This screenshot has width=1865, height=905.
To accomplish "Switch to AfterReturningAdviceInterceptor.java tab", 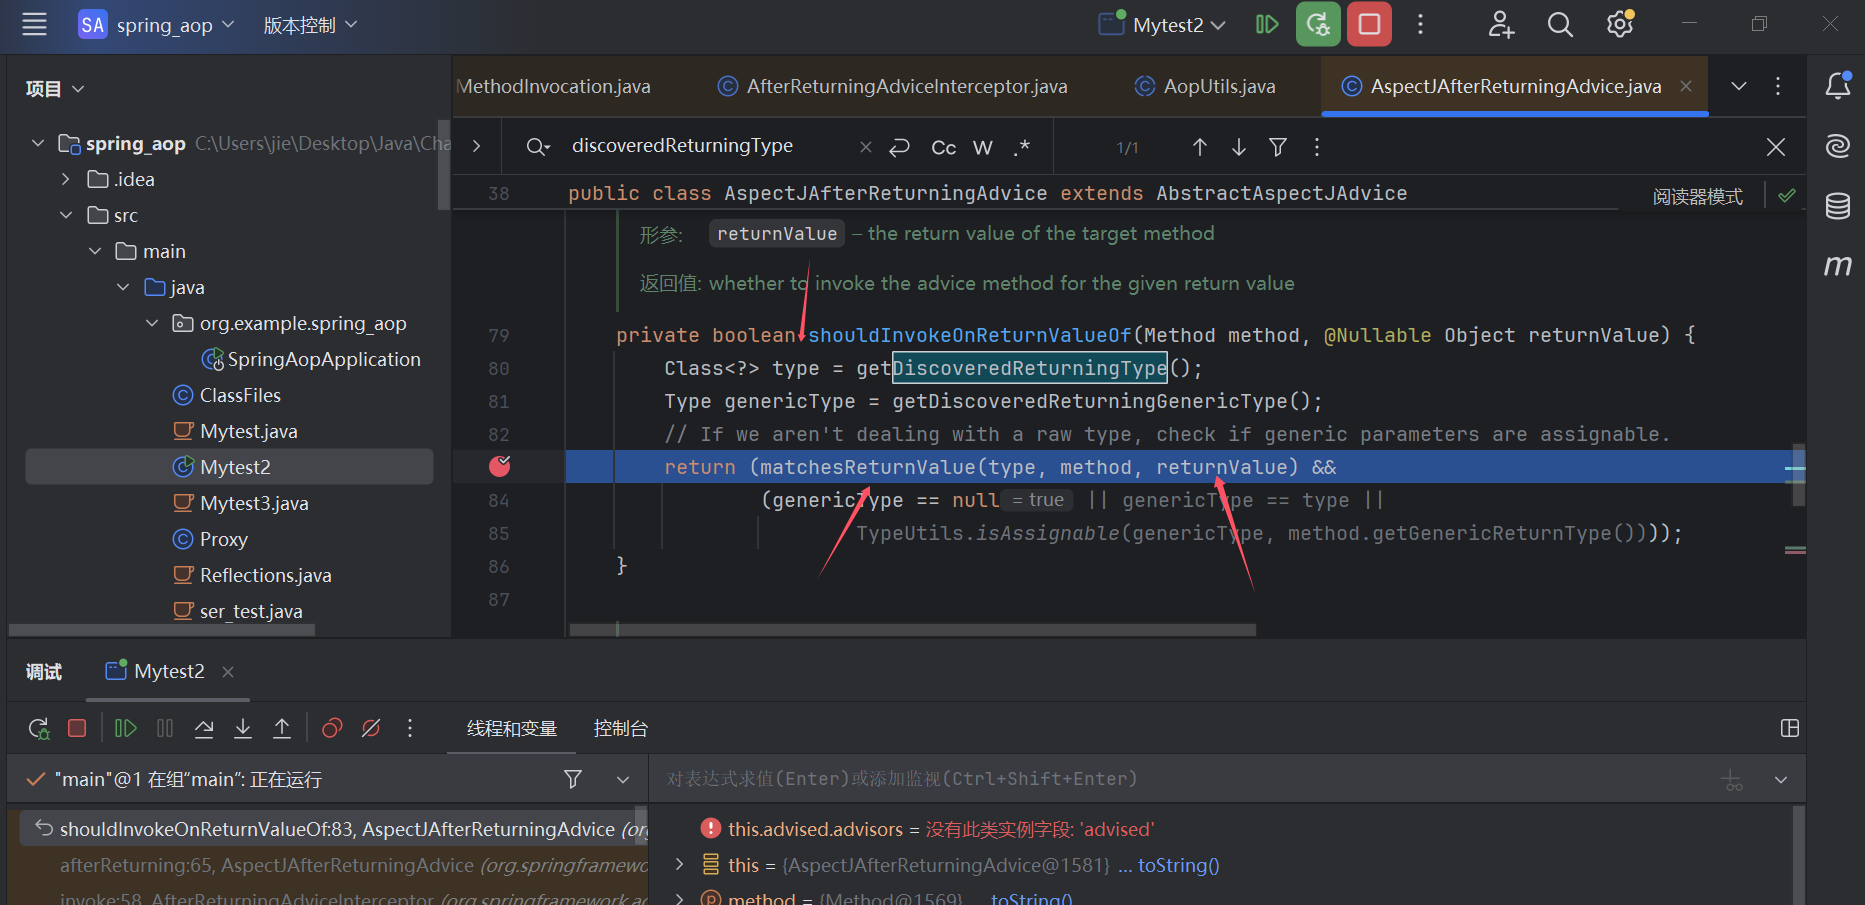I will pos(893,86).
